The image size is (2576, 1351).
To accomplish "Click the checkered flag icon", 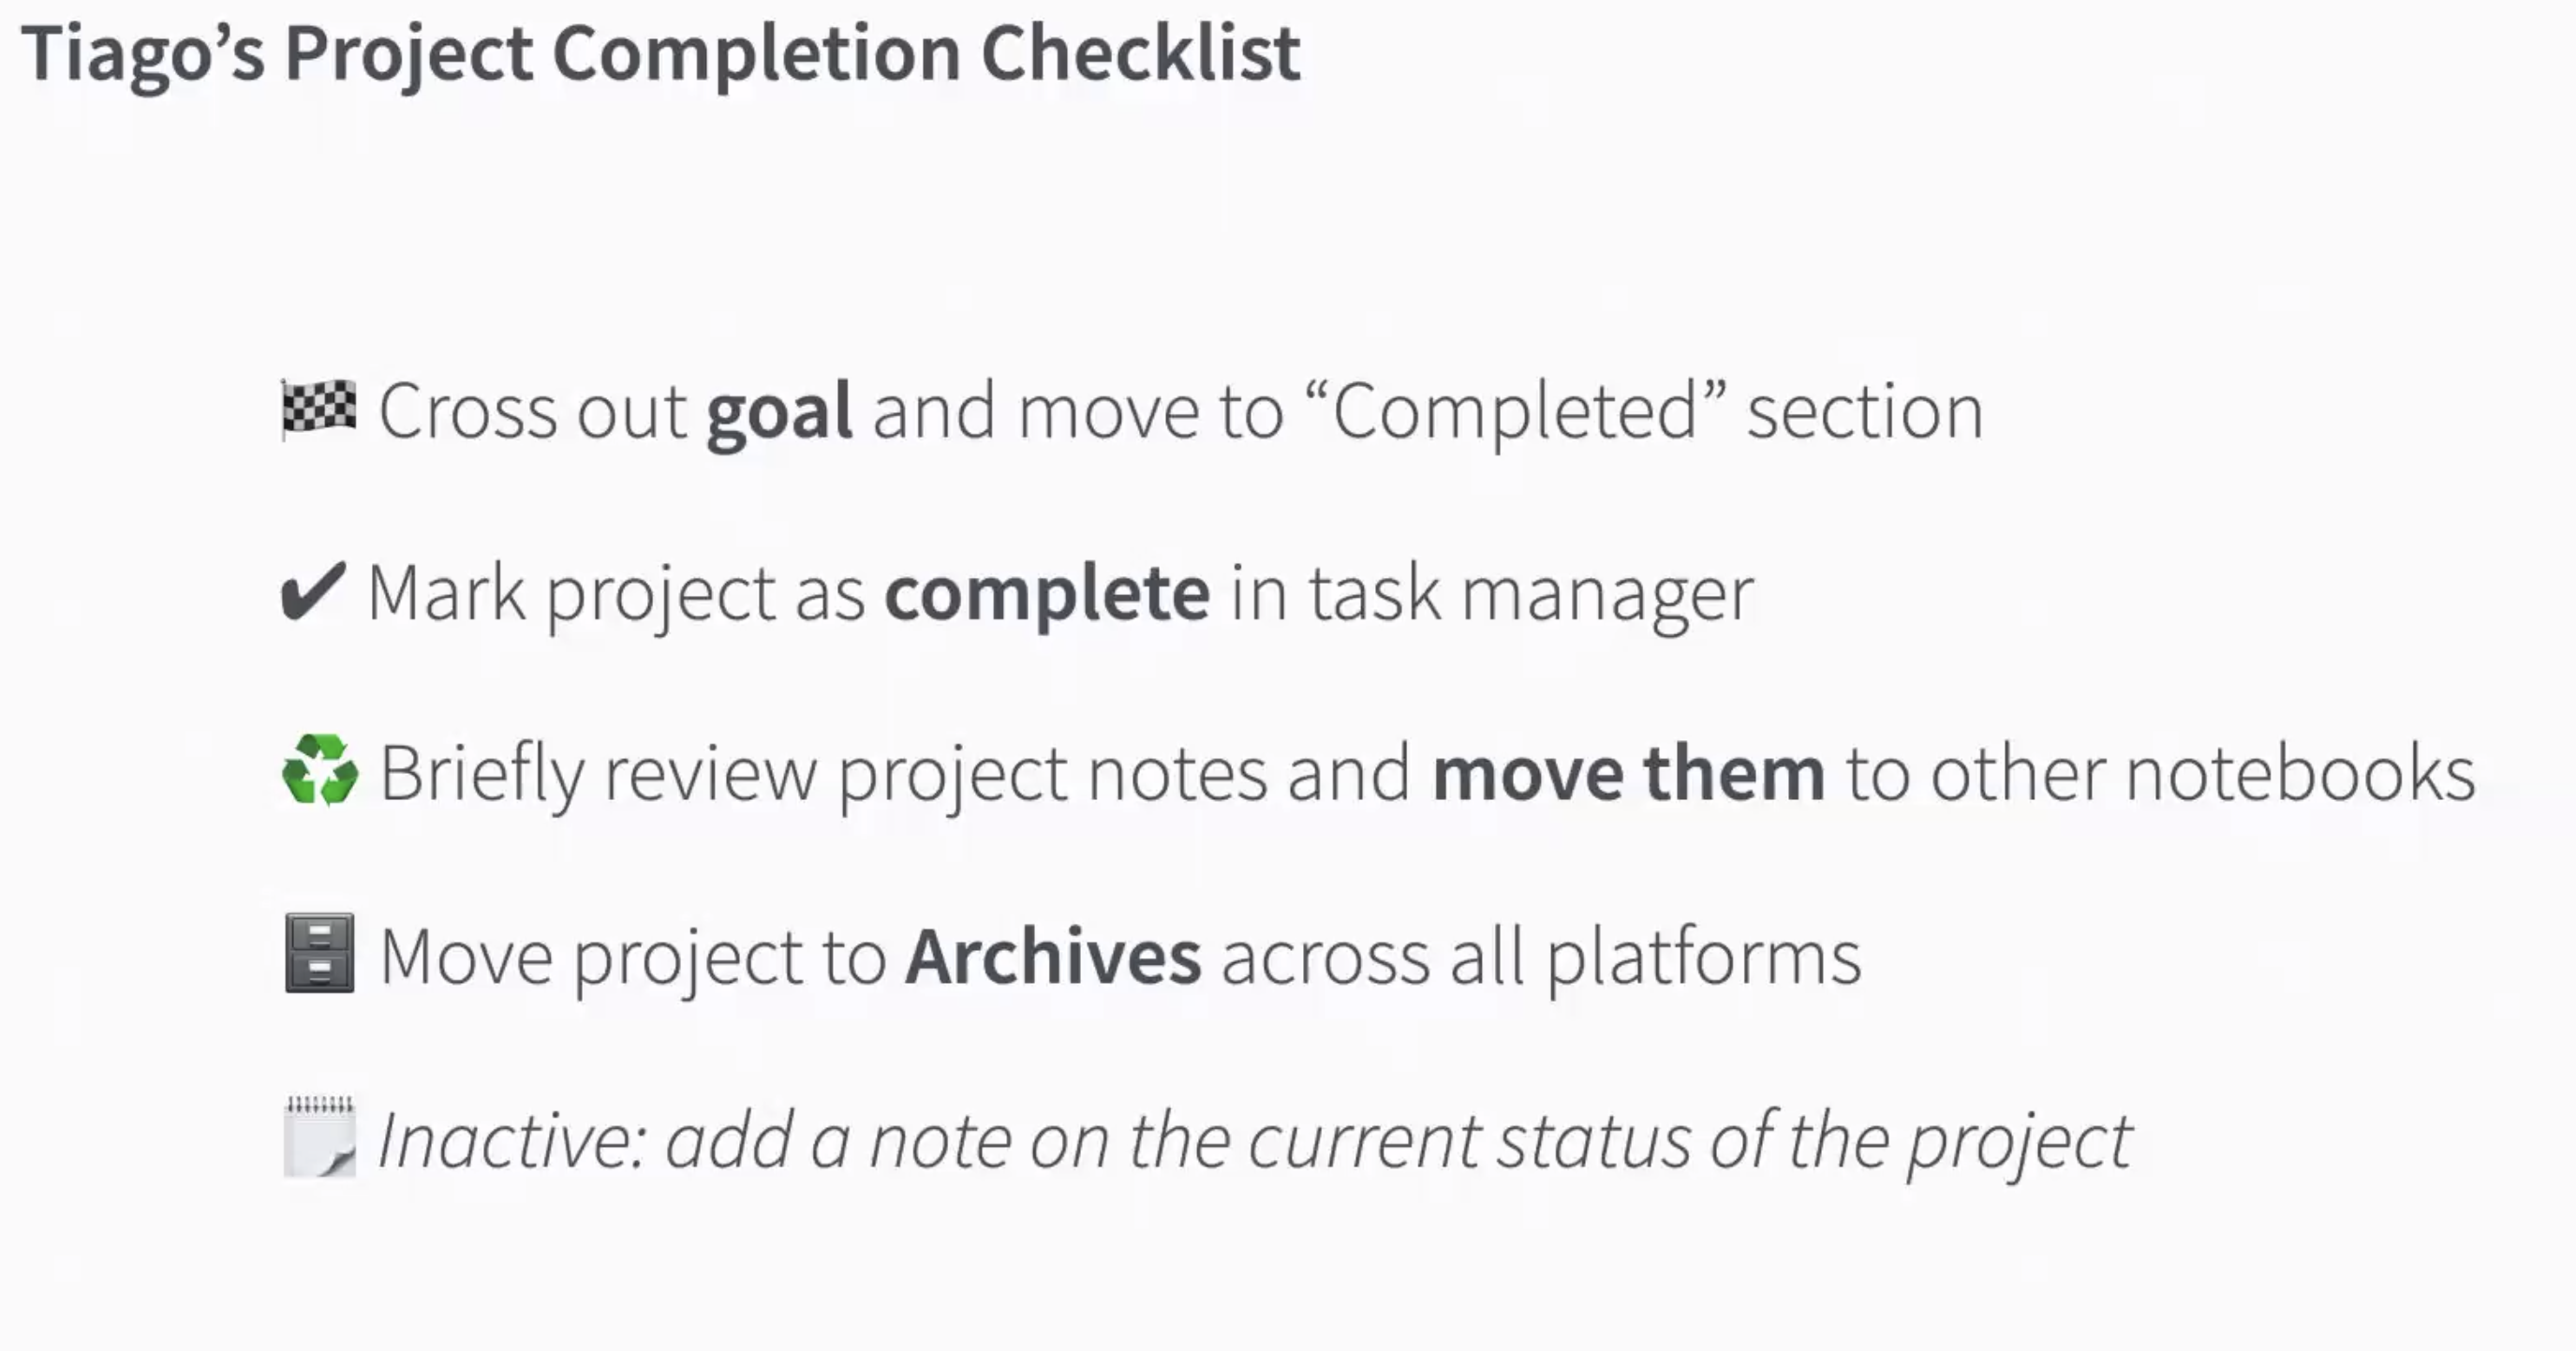I will [319, 409].
